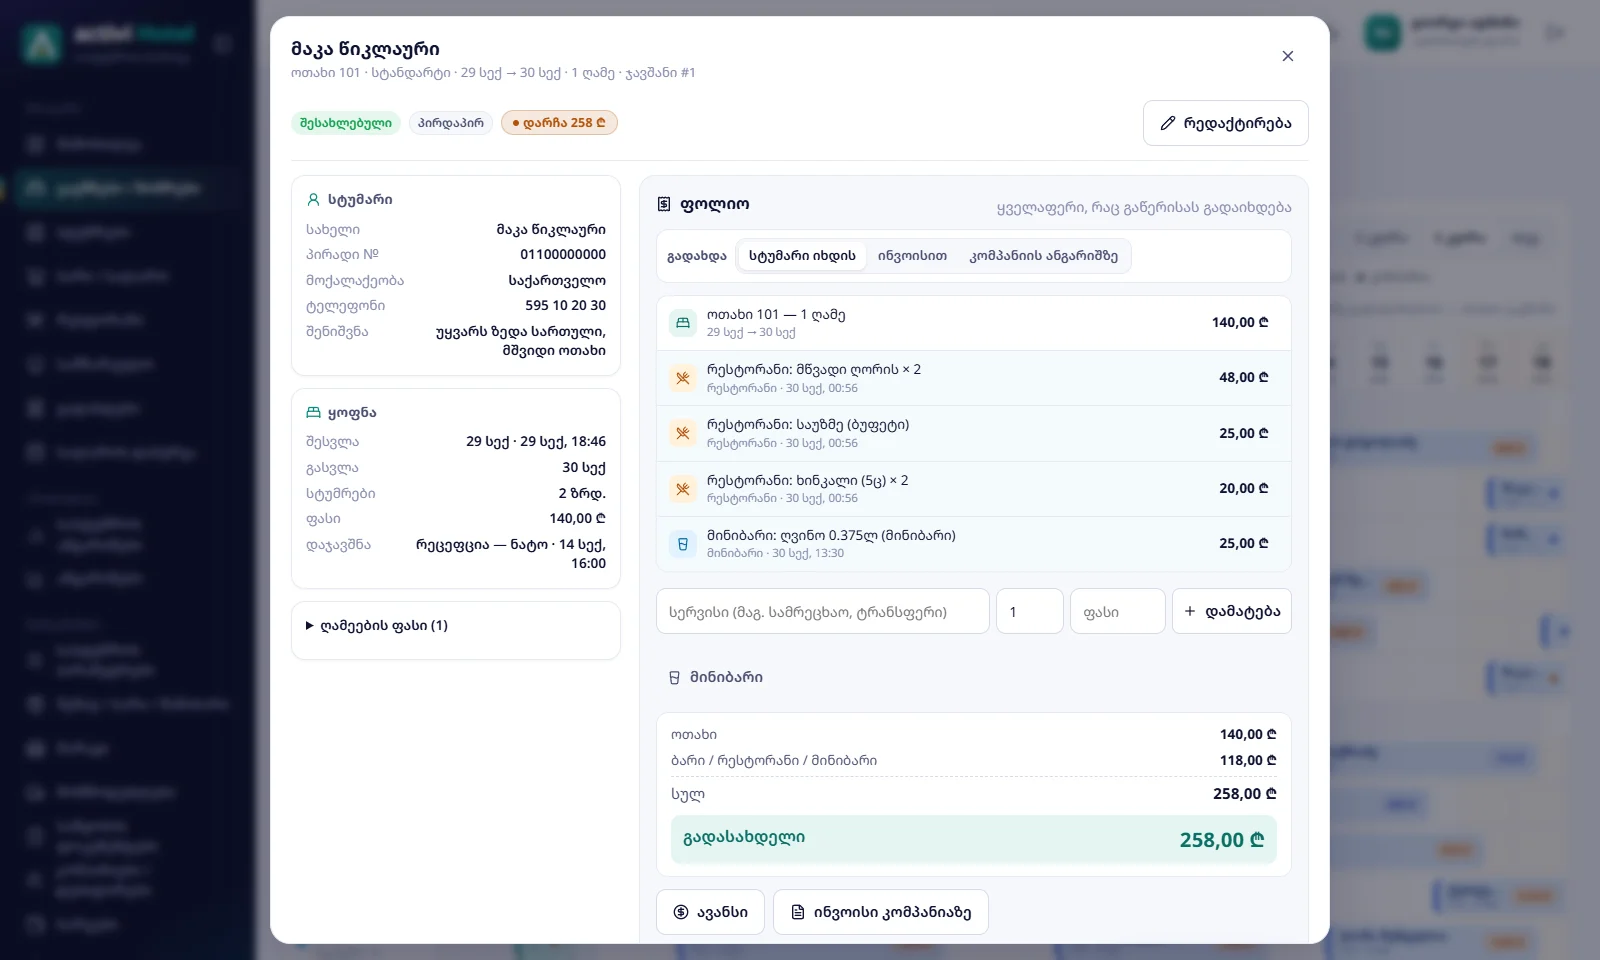This screenshot has height=960, width=1600.
Task: Close the მაკა წიკლაური reservation dialog
Action: pos(1288,56)
